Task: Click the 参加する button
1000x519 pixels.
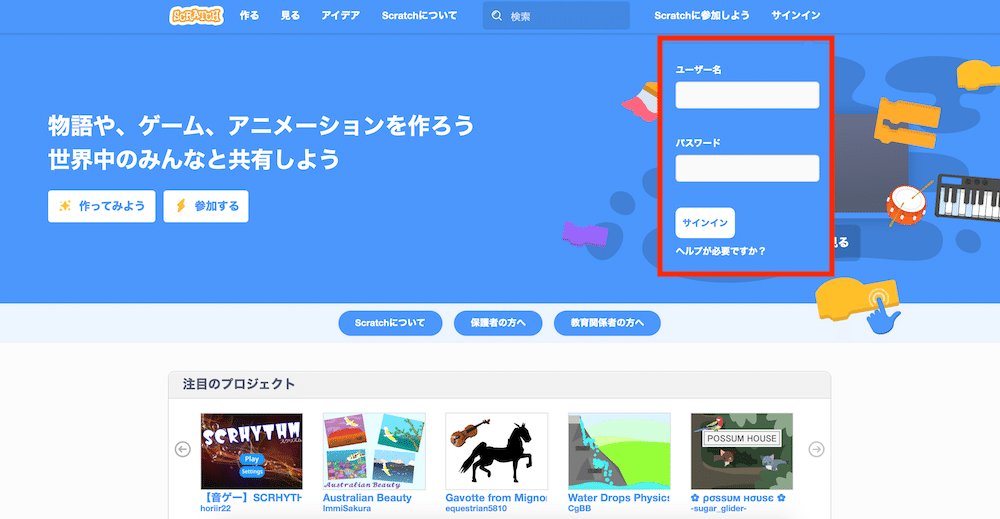Action: pyautogui.click(x=206, y=206)
